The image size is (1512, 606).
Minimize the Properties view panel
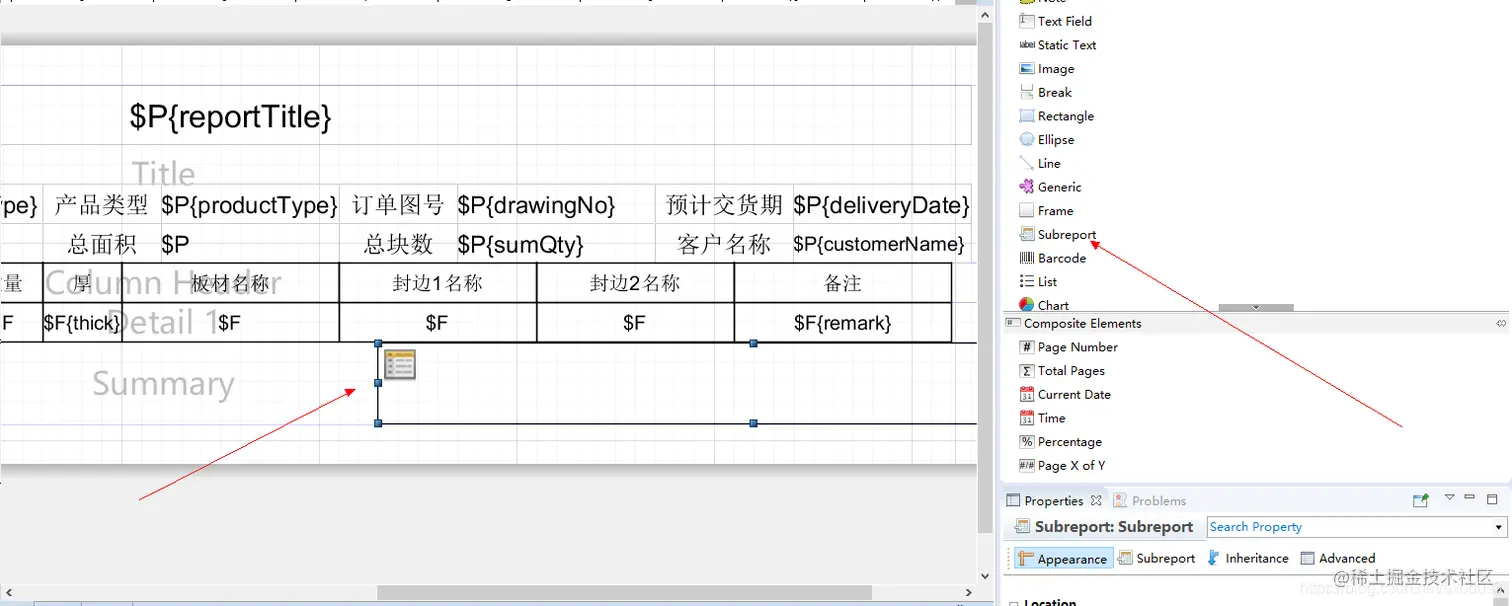[1470, 498]
